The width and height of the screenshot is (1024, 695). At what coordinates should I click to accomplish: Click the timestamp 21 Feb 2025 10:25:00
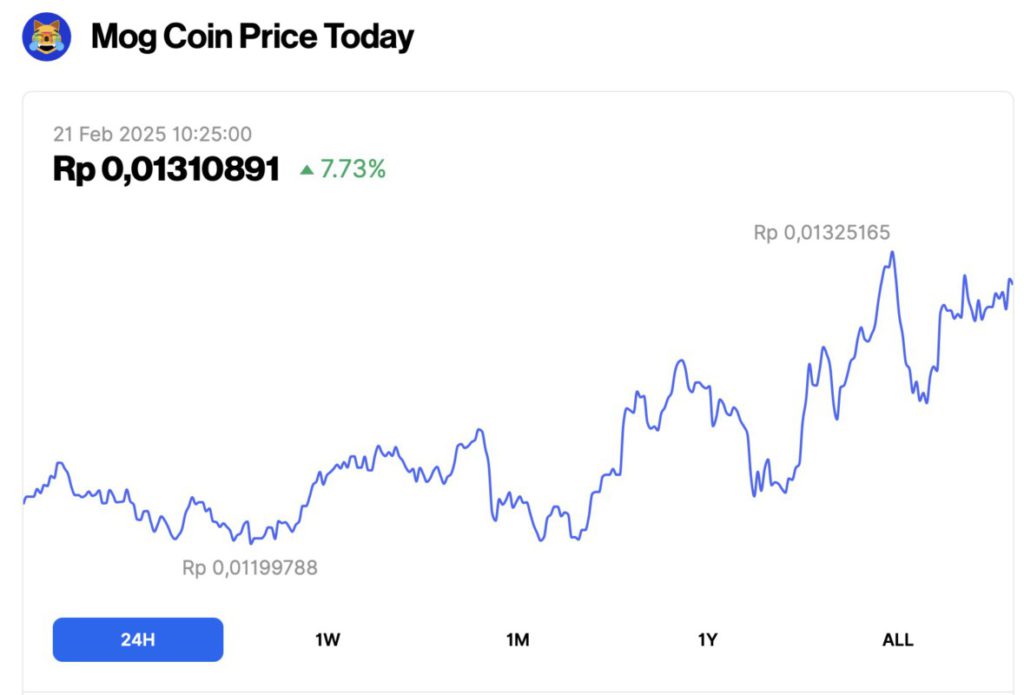pyautogui.click(x=152, y=134)
